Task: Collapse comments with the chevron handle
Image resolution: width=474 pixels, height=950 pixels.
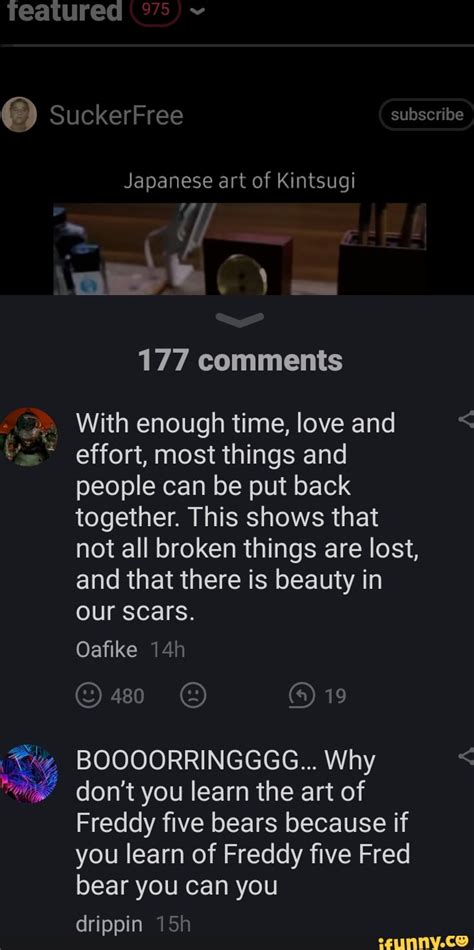Action: click(x=240, y=319)
